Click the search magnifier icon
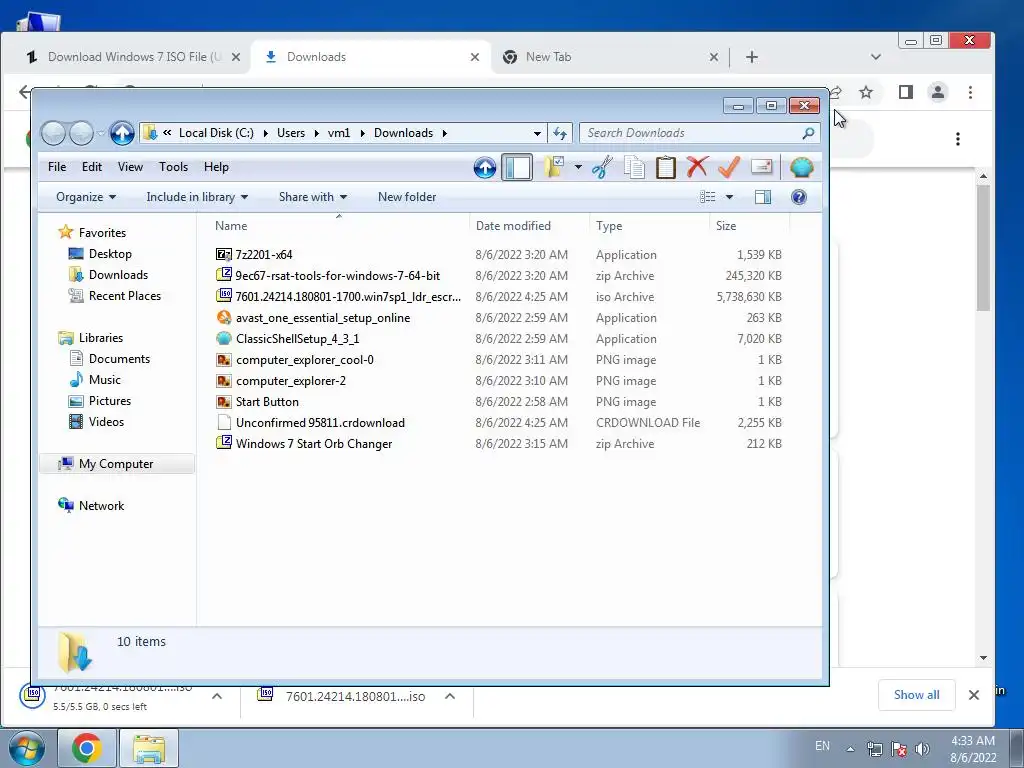Viewport: 1024px width, 768px height. [x=808, y=133]
